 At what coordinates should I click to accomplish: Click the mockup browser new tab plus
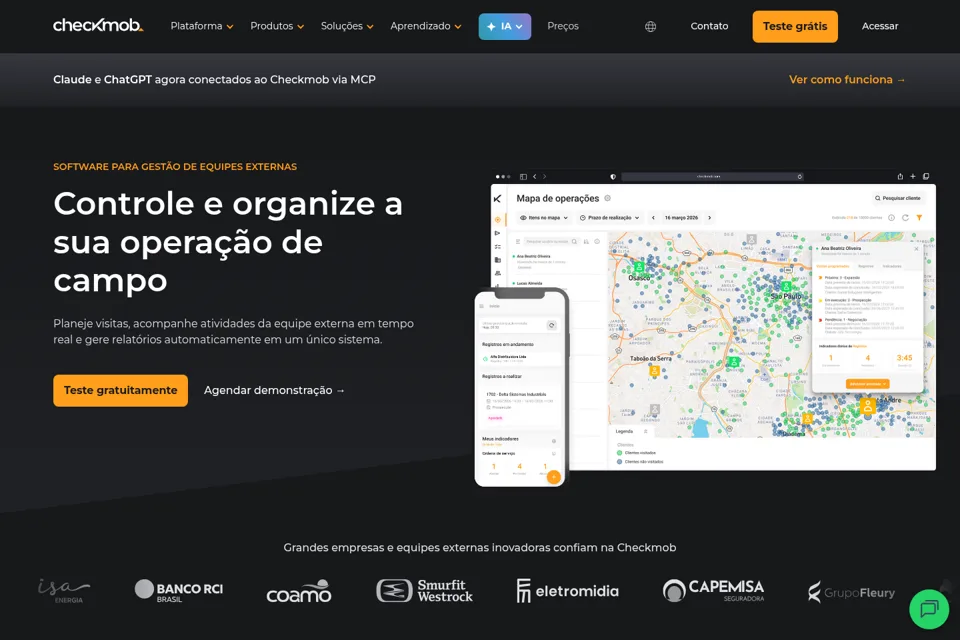pos(913,176)
